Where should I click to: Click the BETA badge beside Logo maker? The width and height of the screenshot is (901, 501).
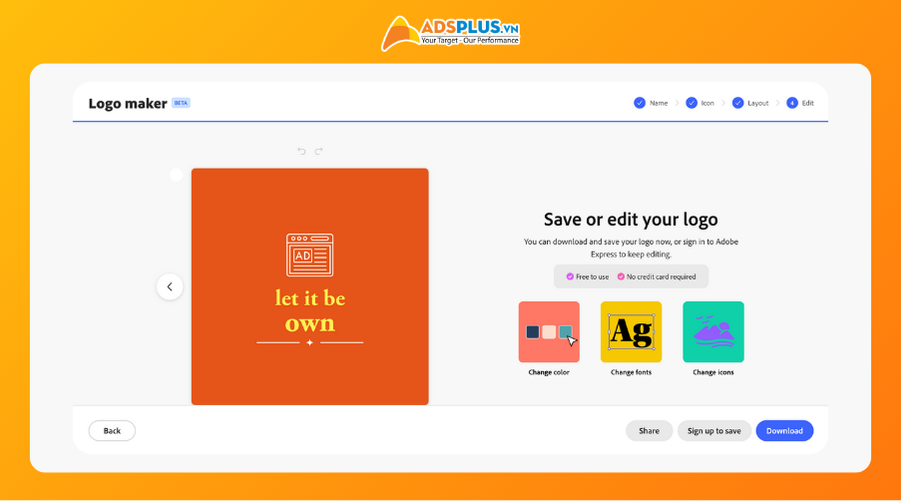click(x=181, y=103)
